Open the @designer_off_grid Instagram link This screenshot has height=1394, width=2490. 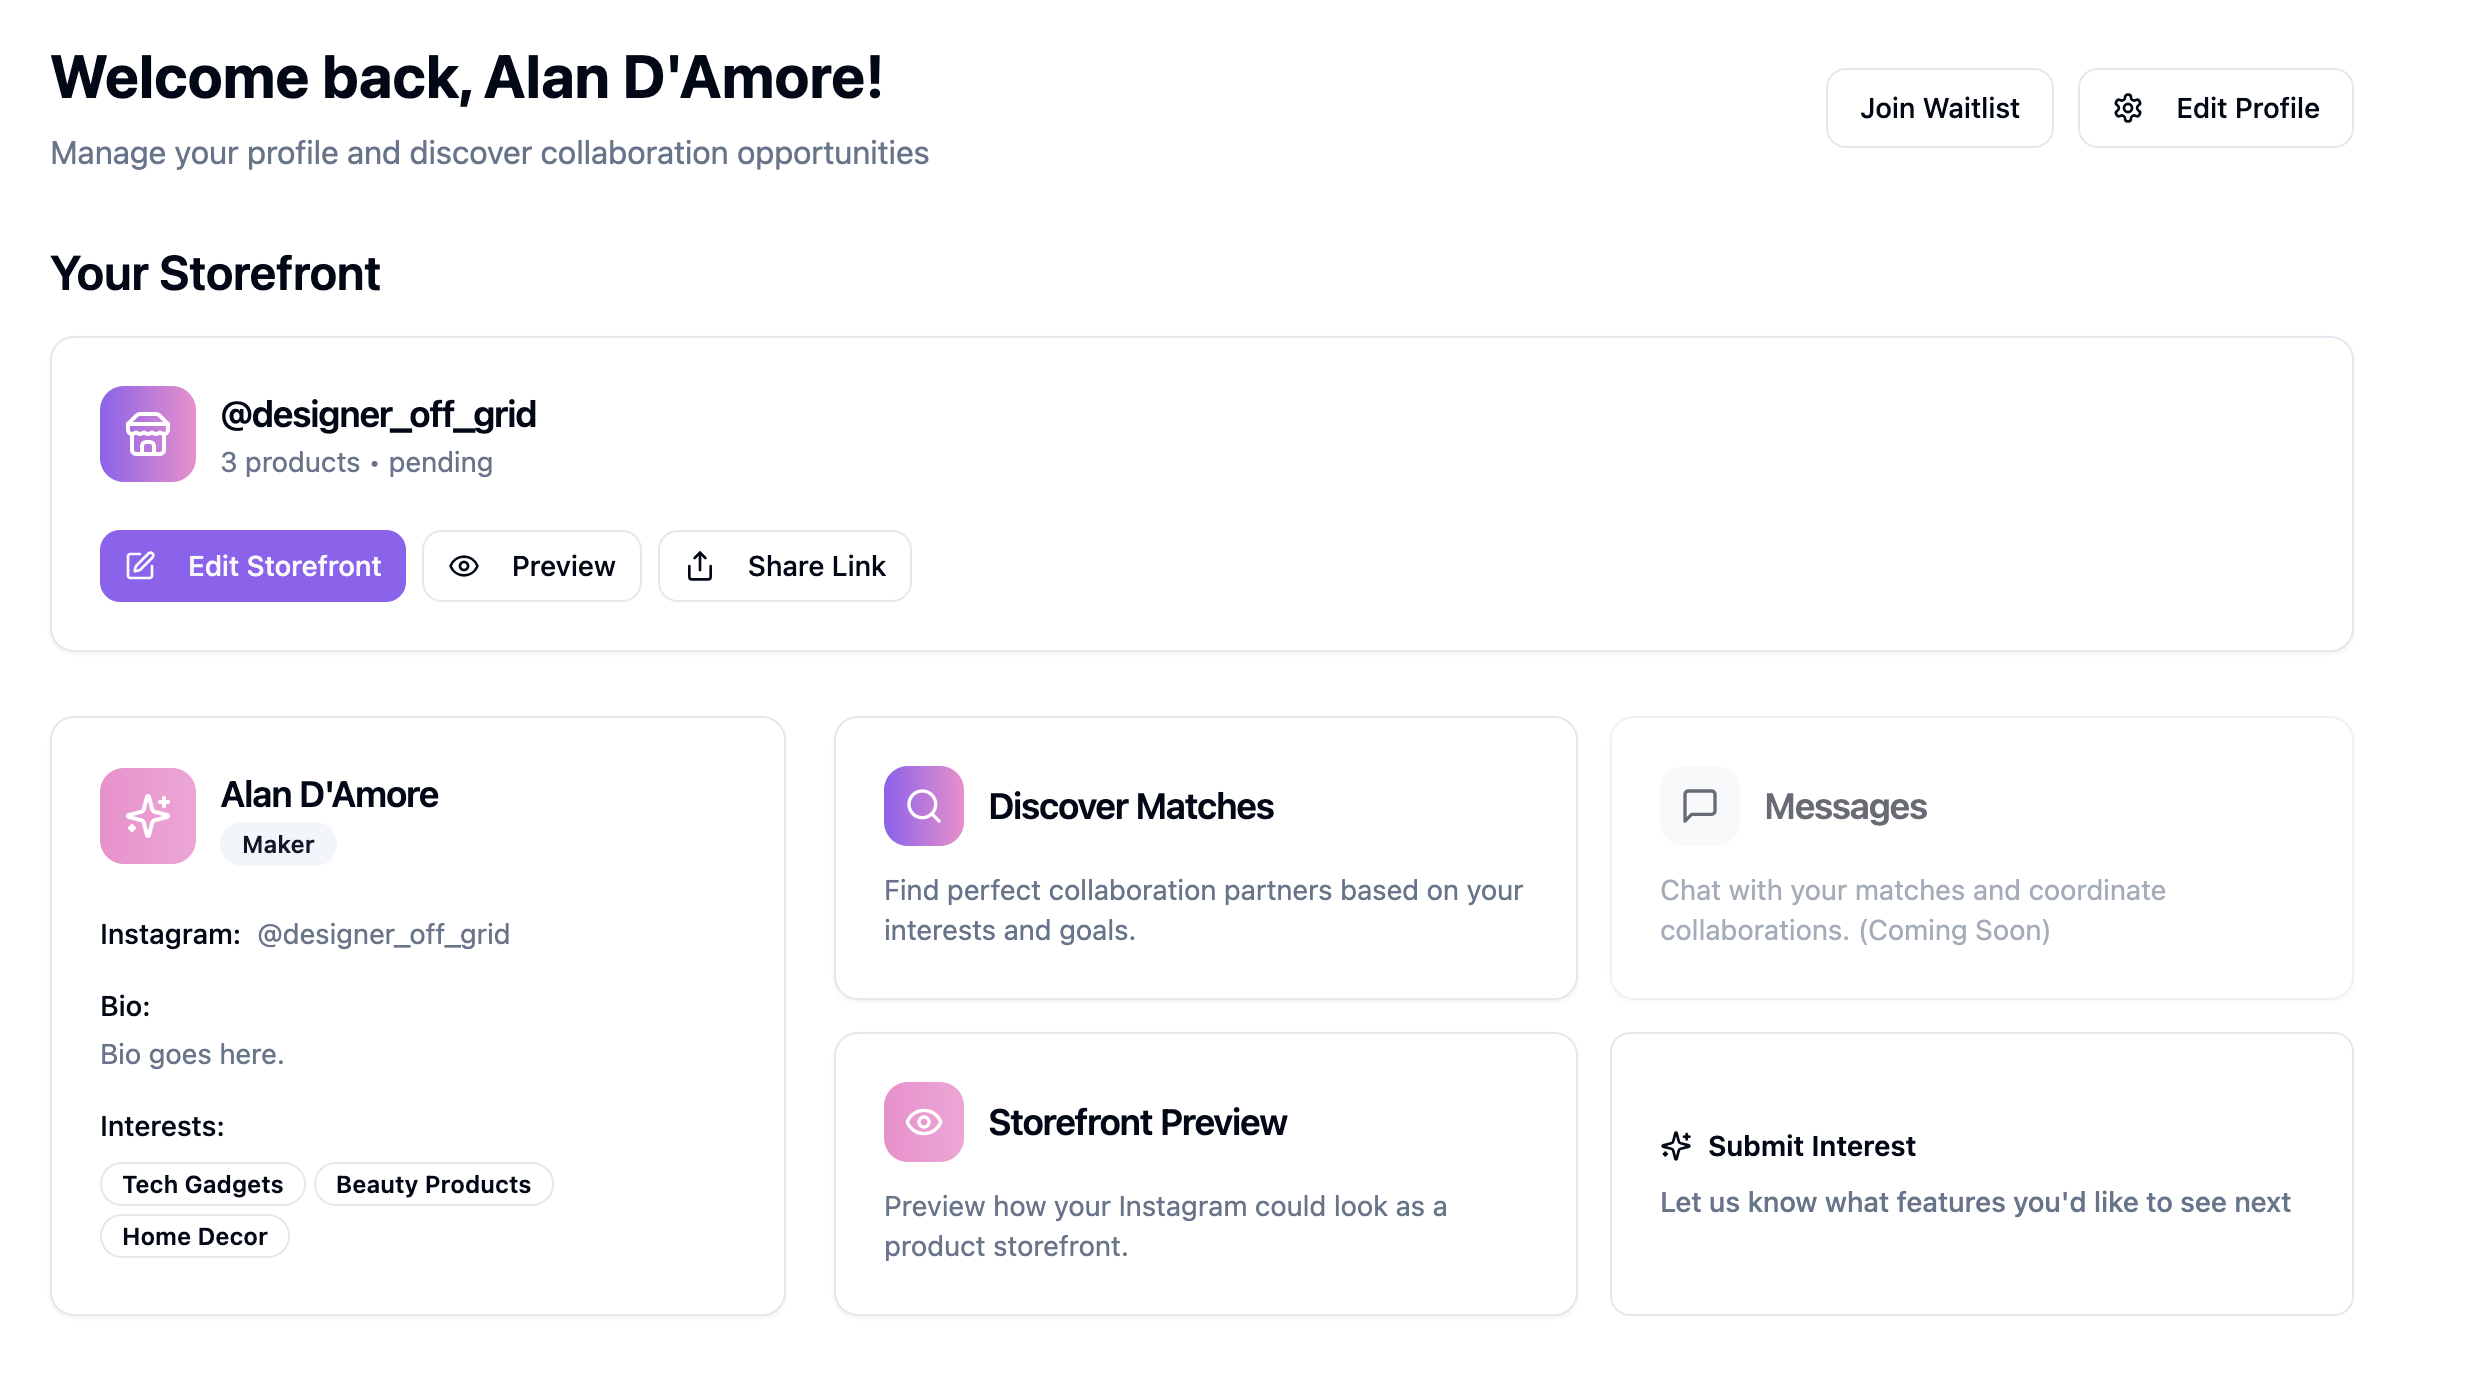point(383,934)
